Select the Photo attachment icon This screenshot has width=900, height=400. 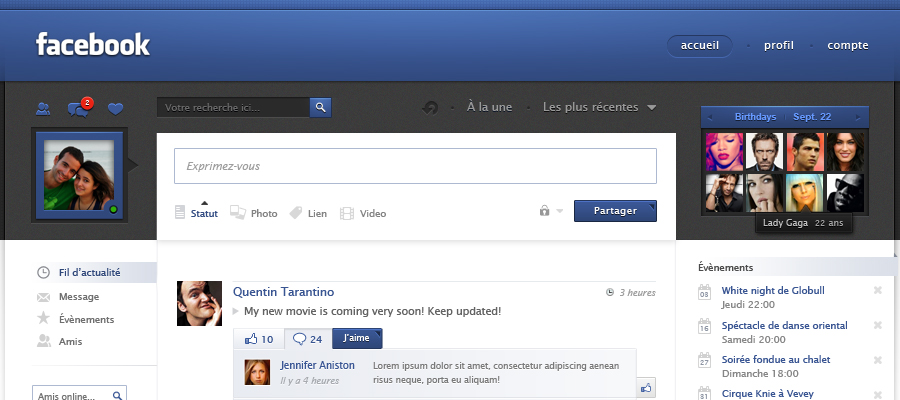[238, 212]
